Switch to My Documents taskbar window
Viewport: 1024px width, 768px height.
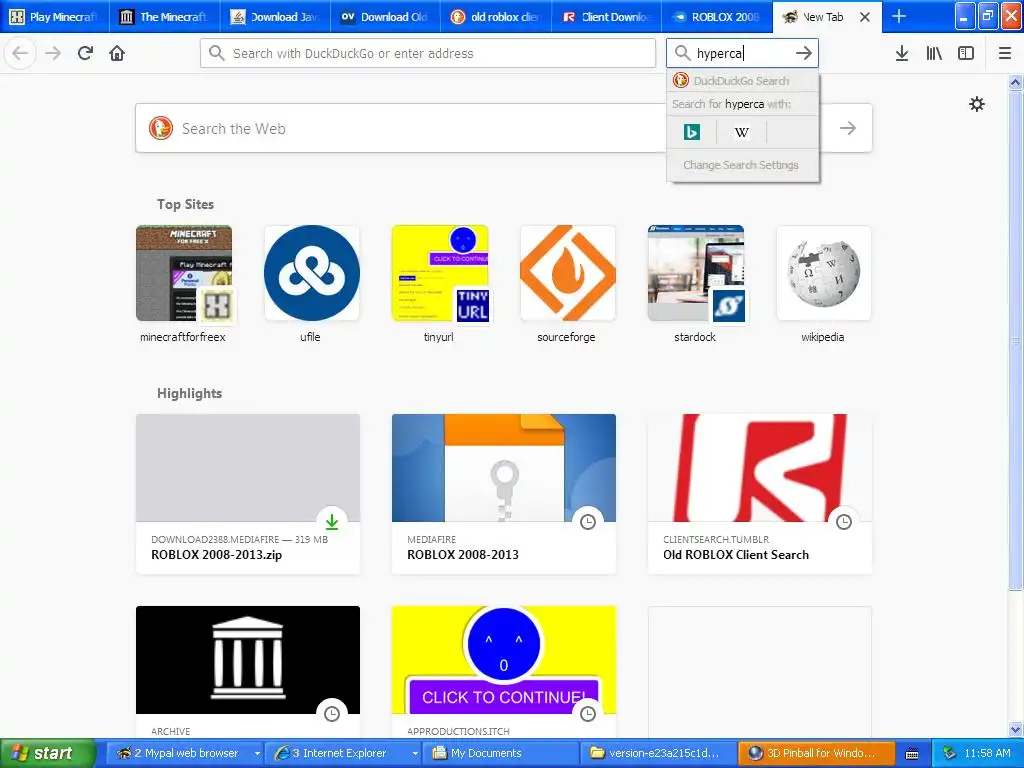[x=500, y=753]
